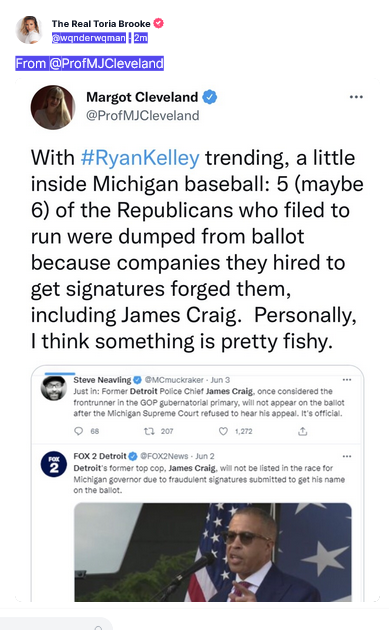This screenshot has width=389, height=630.
Task: Open the @FOX2News handle link
Action: (164, 456)
